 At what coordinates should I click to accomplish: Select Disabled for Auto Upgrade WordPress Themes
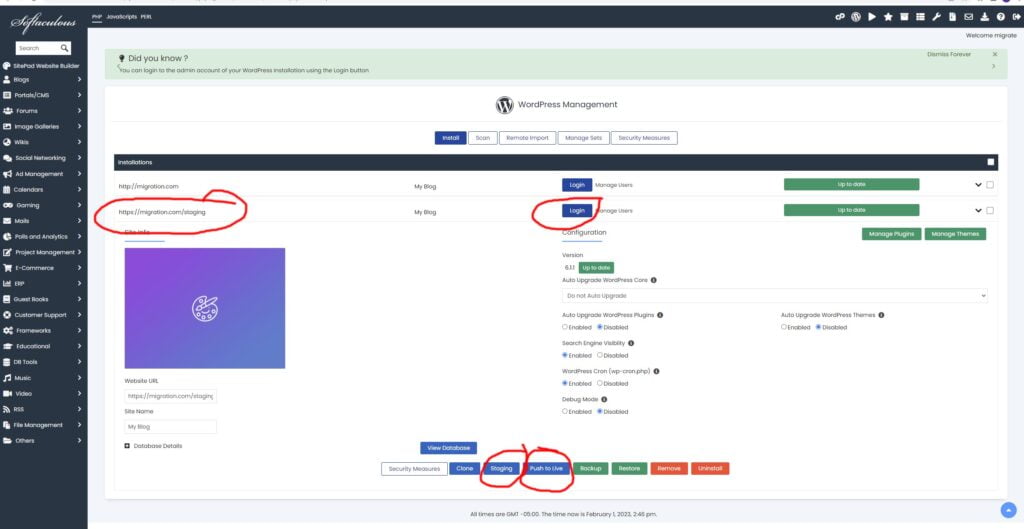[818, 327]
